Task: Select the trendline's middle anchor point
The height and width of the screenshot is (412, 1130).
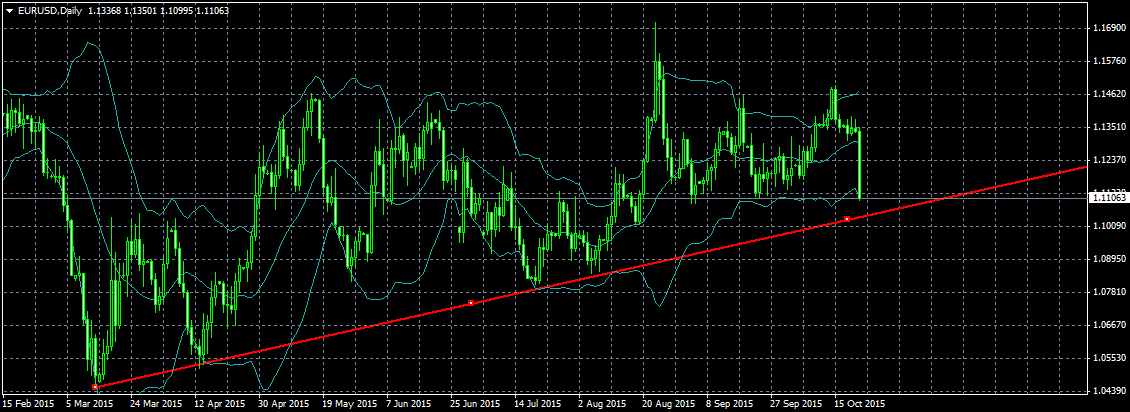Action: coord(471,303)
